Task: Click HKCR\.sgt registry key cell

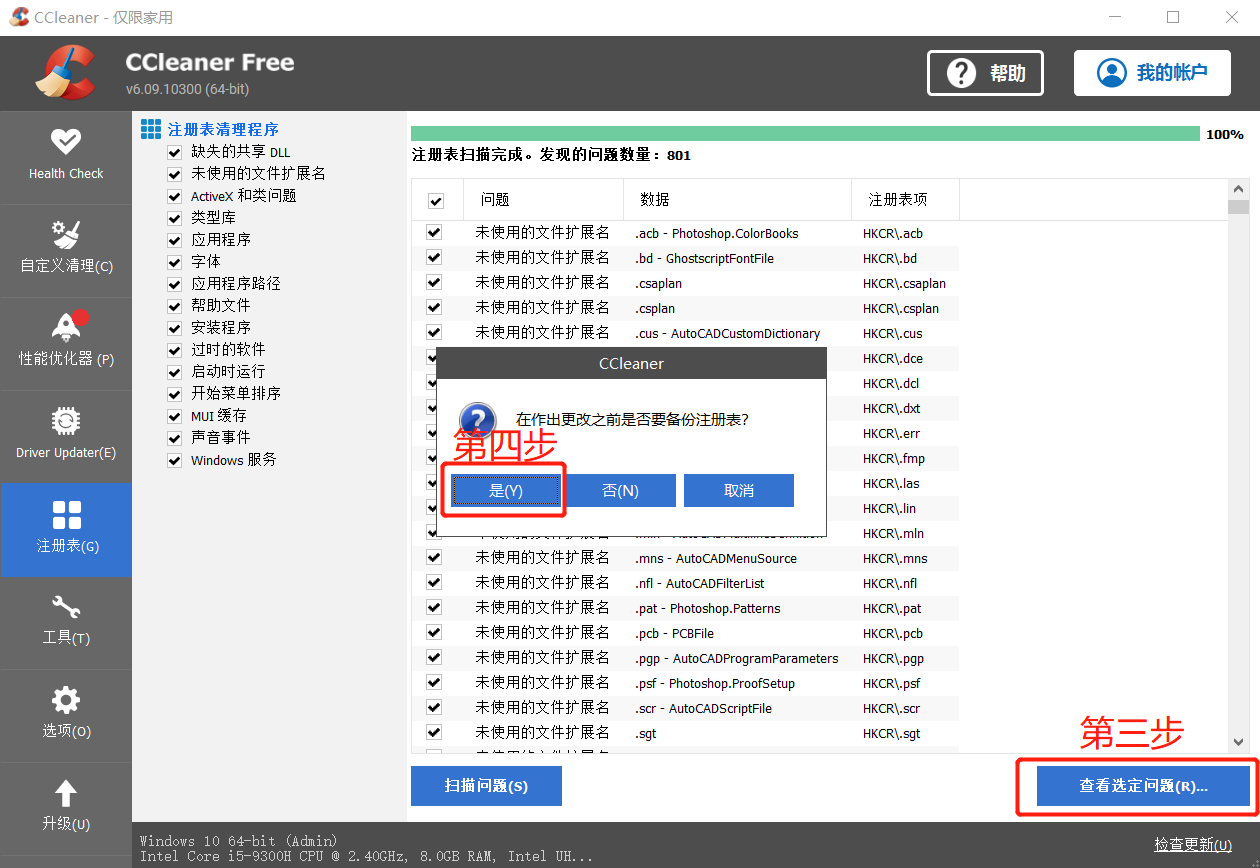Action: pos(892,733)
